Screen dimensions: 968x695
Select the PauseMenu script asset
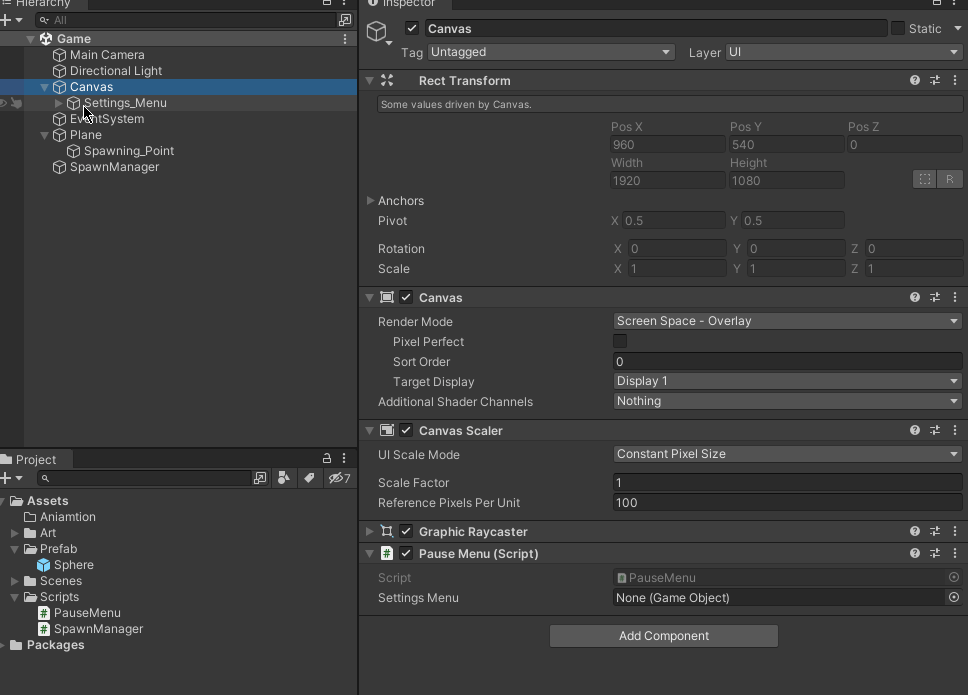coord(87,612)
